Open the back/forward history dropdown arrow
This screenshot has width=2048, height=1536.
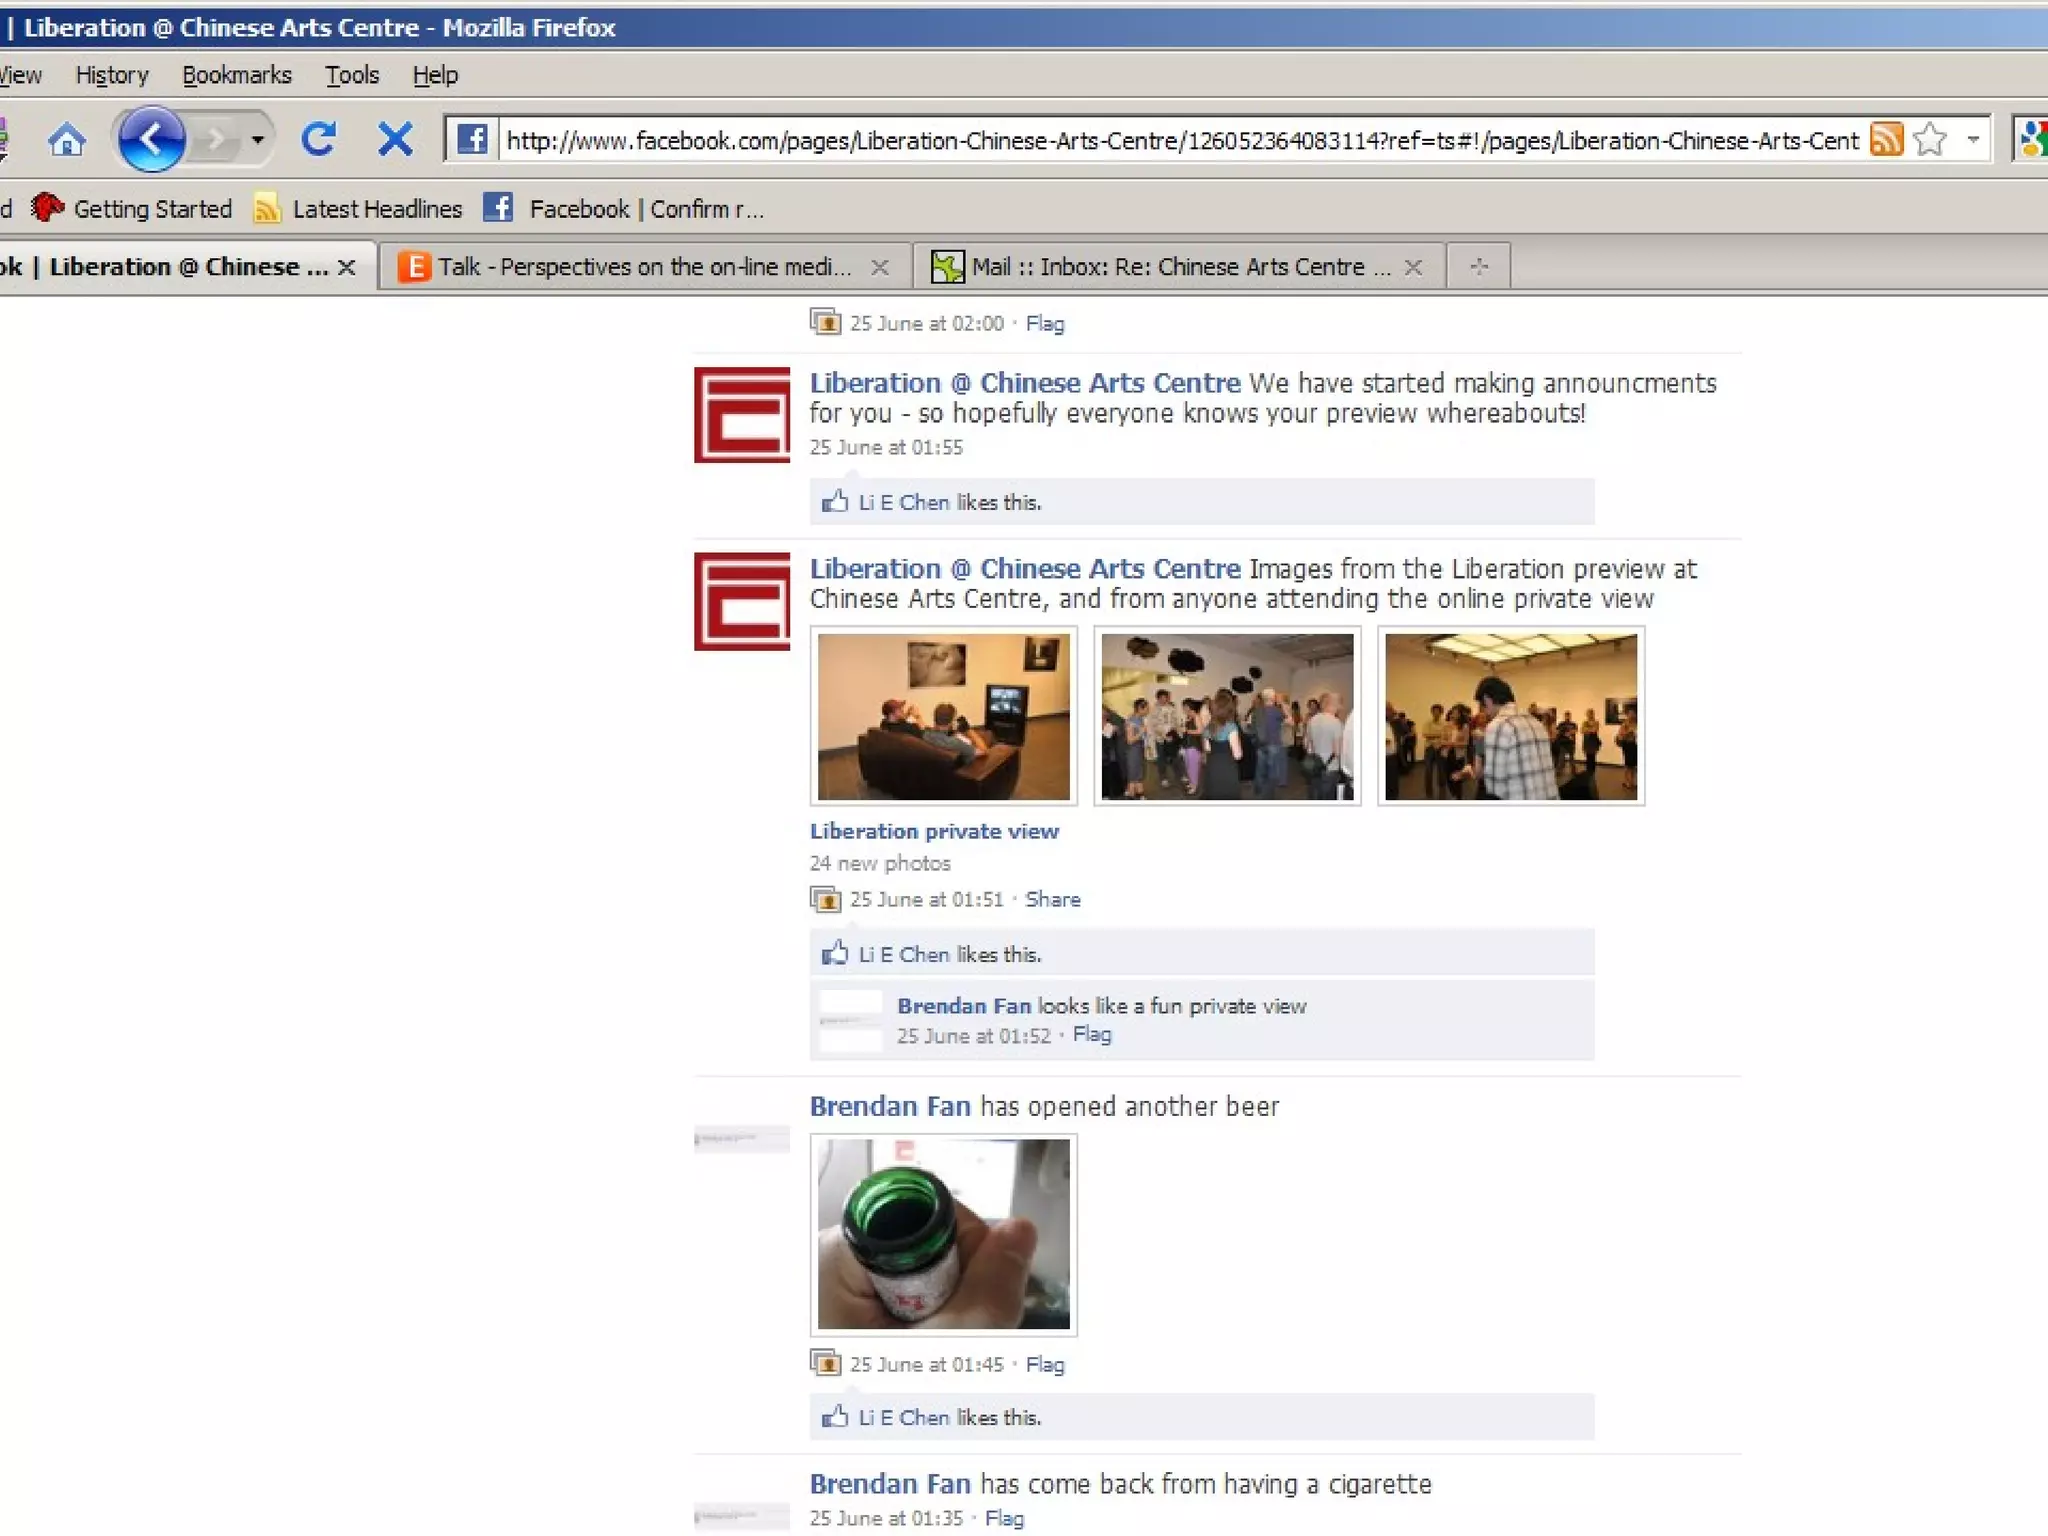[258, 139]
